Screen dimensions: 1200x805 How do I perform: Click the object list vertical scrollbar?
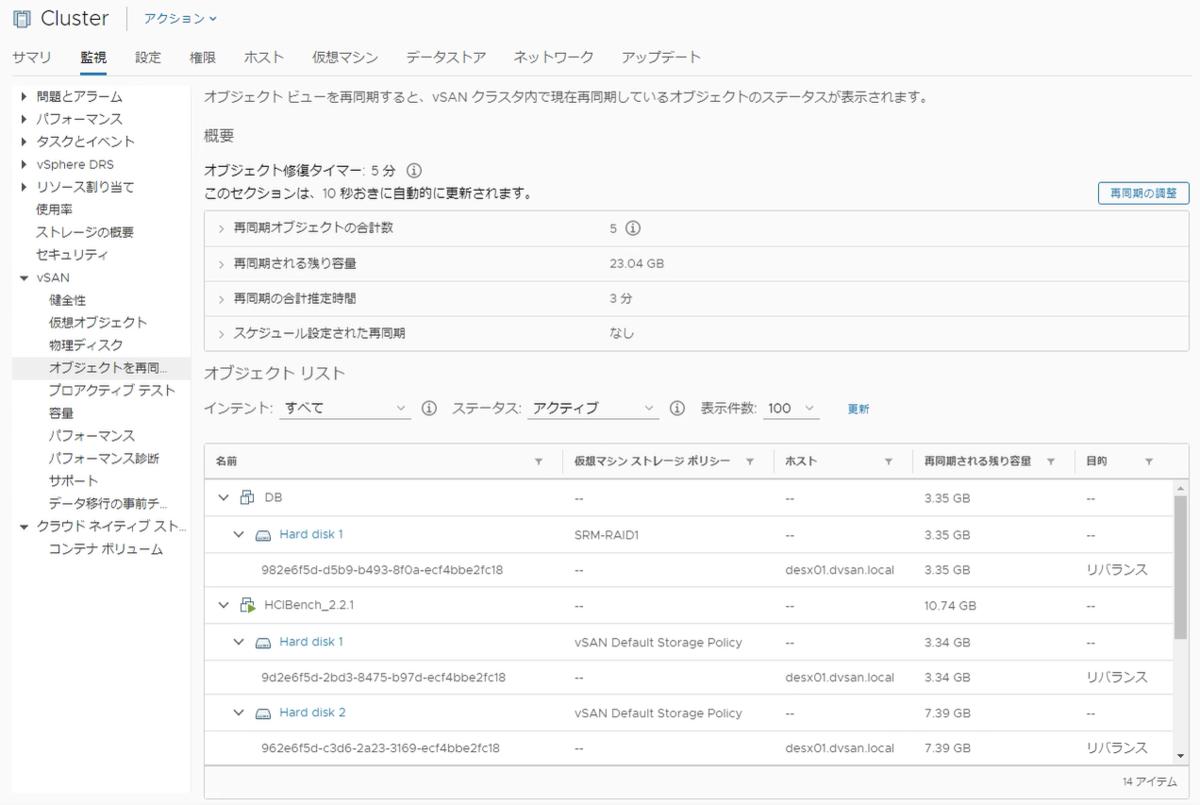(x=1181, y=565)
